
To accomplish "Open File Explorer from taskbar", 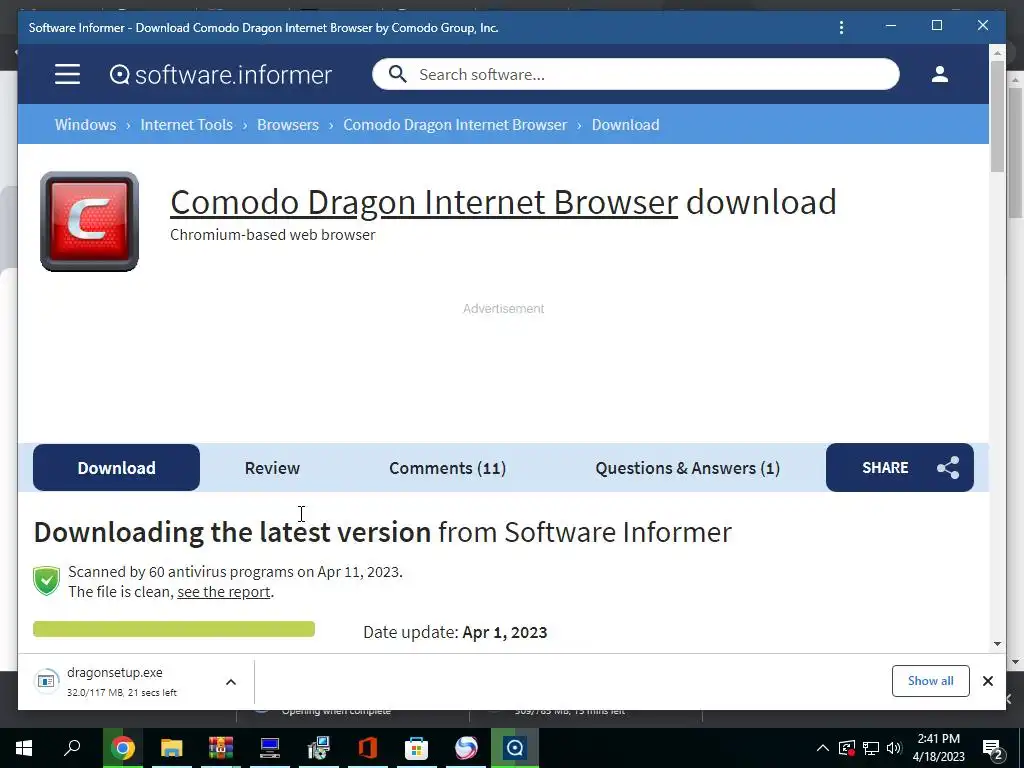I will [x=172, y=748].
